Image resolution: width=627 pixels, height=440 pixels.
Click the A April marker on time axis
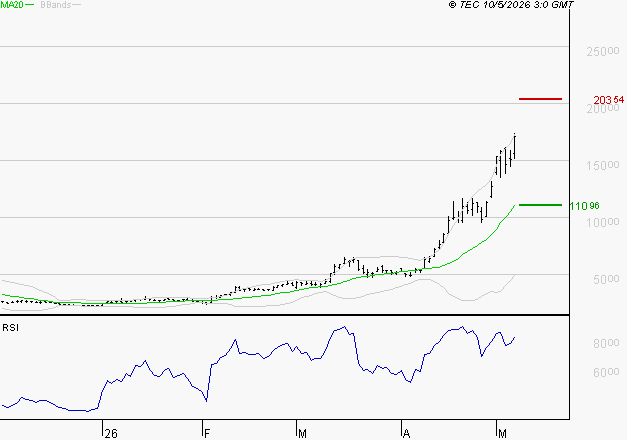click(x=406, y=433)
